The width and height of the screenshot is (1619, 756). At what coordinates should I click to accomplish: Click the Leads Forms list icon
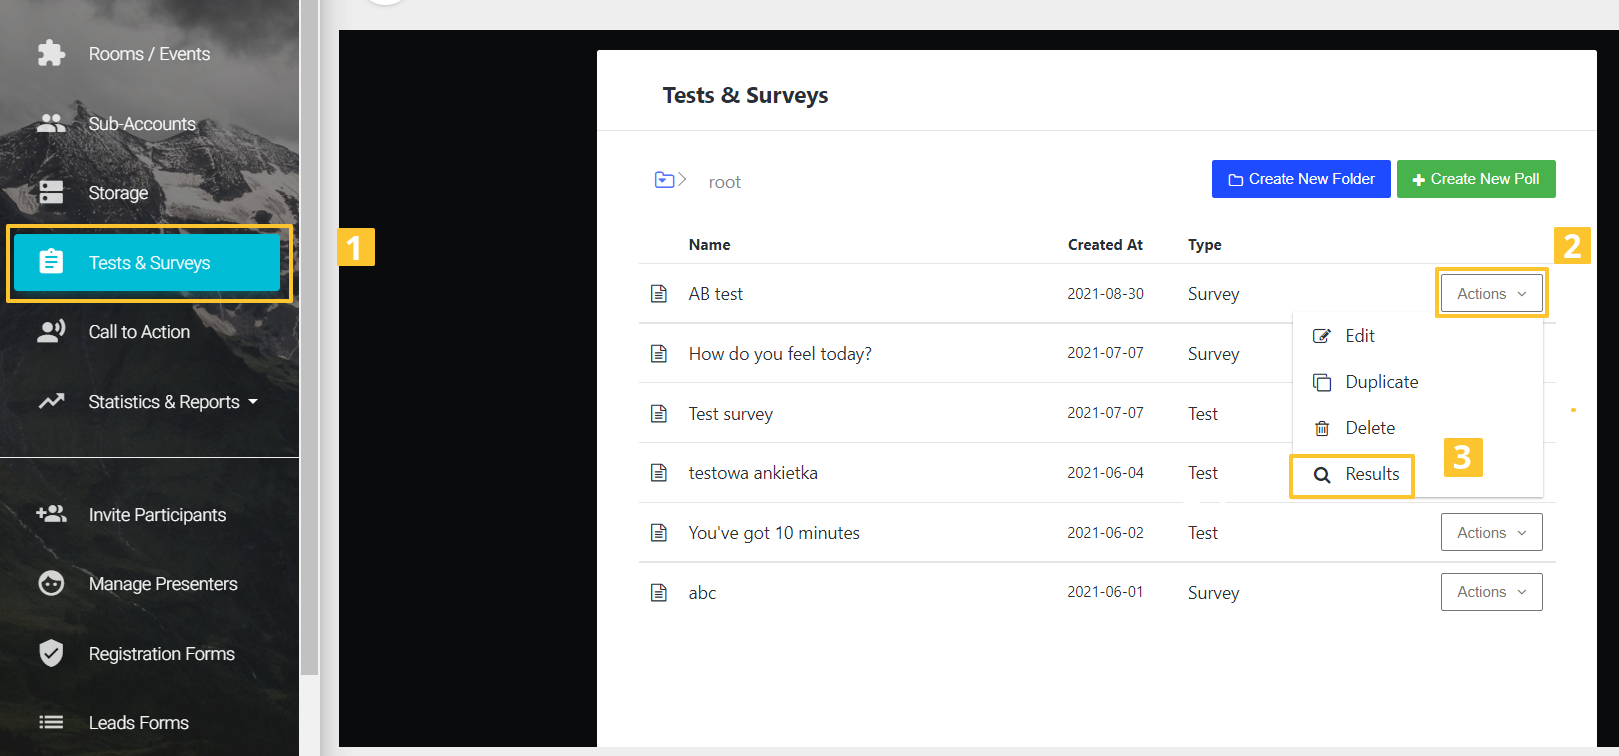pyautogui.click(x=51, y=722)
